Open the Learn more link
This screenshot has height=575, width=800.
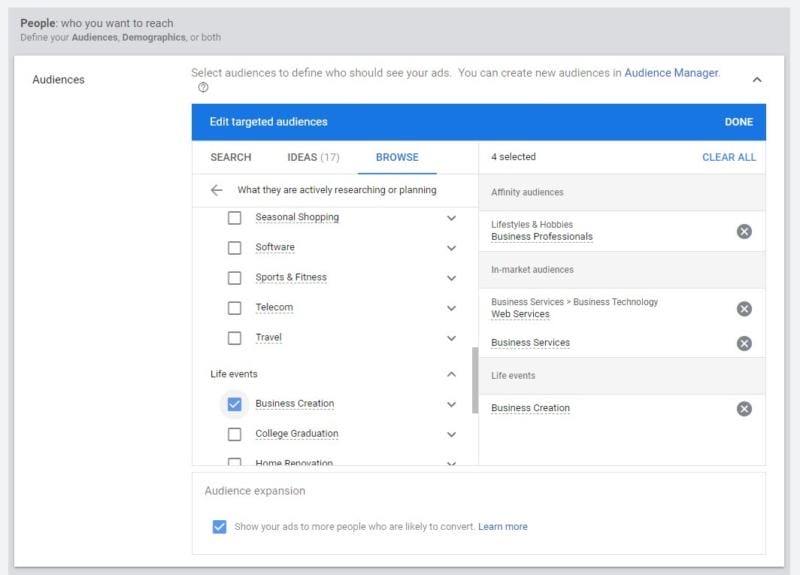click(x=503, y=527)
